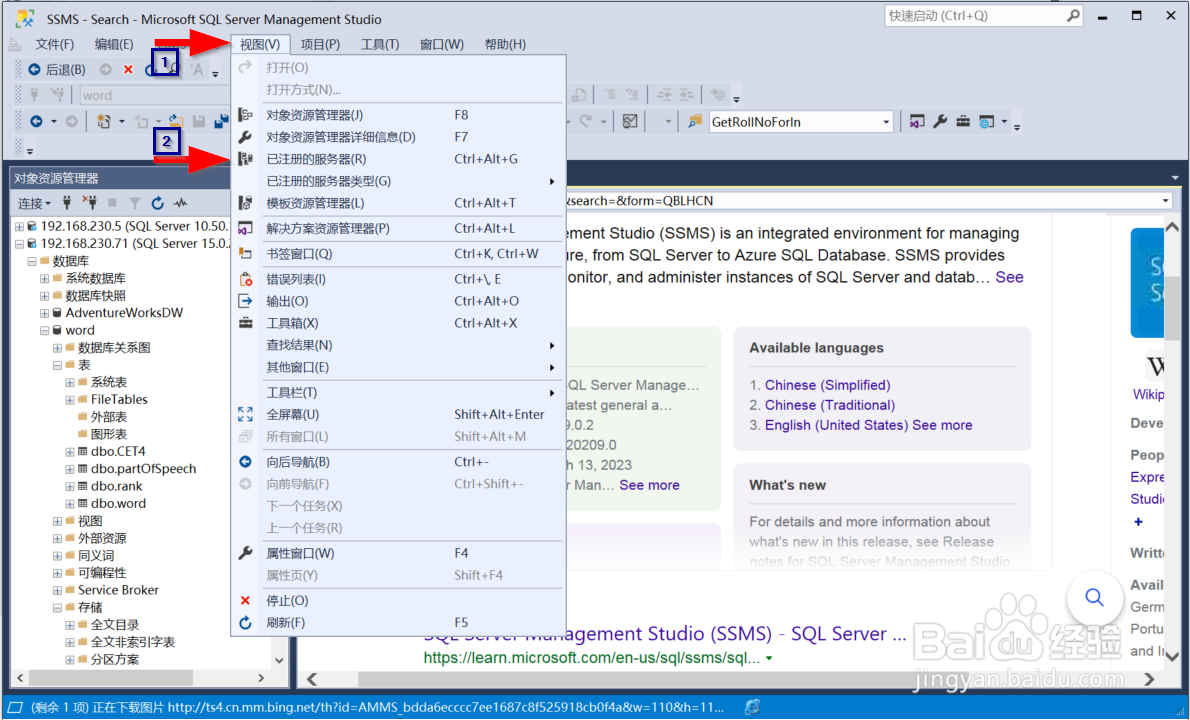Open the URL address bar dropdown arrow
This screenshot has height=720, width=1190.
1166,201
